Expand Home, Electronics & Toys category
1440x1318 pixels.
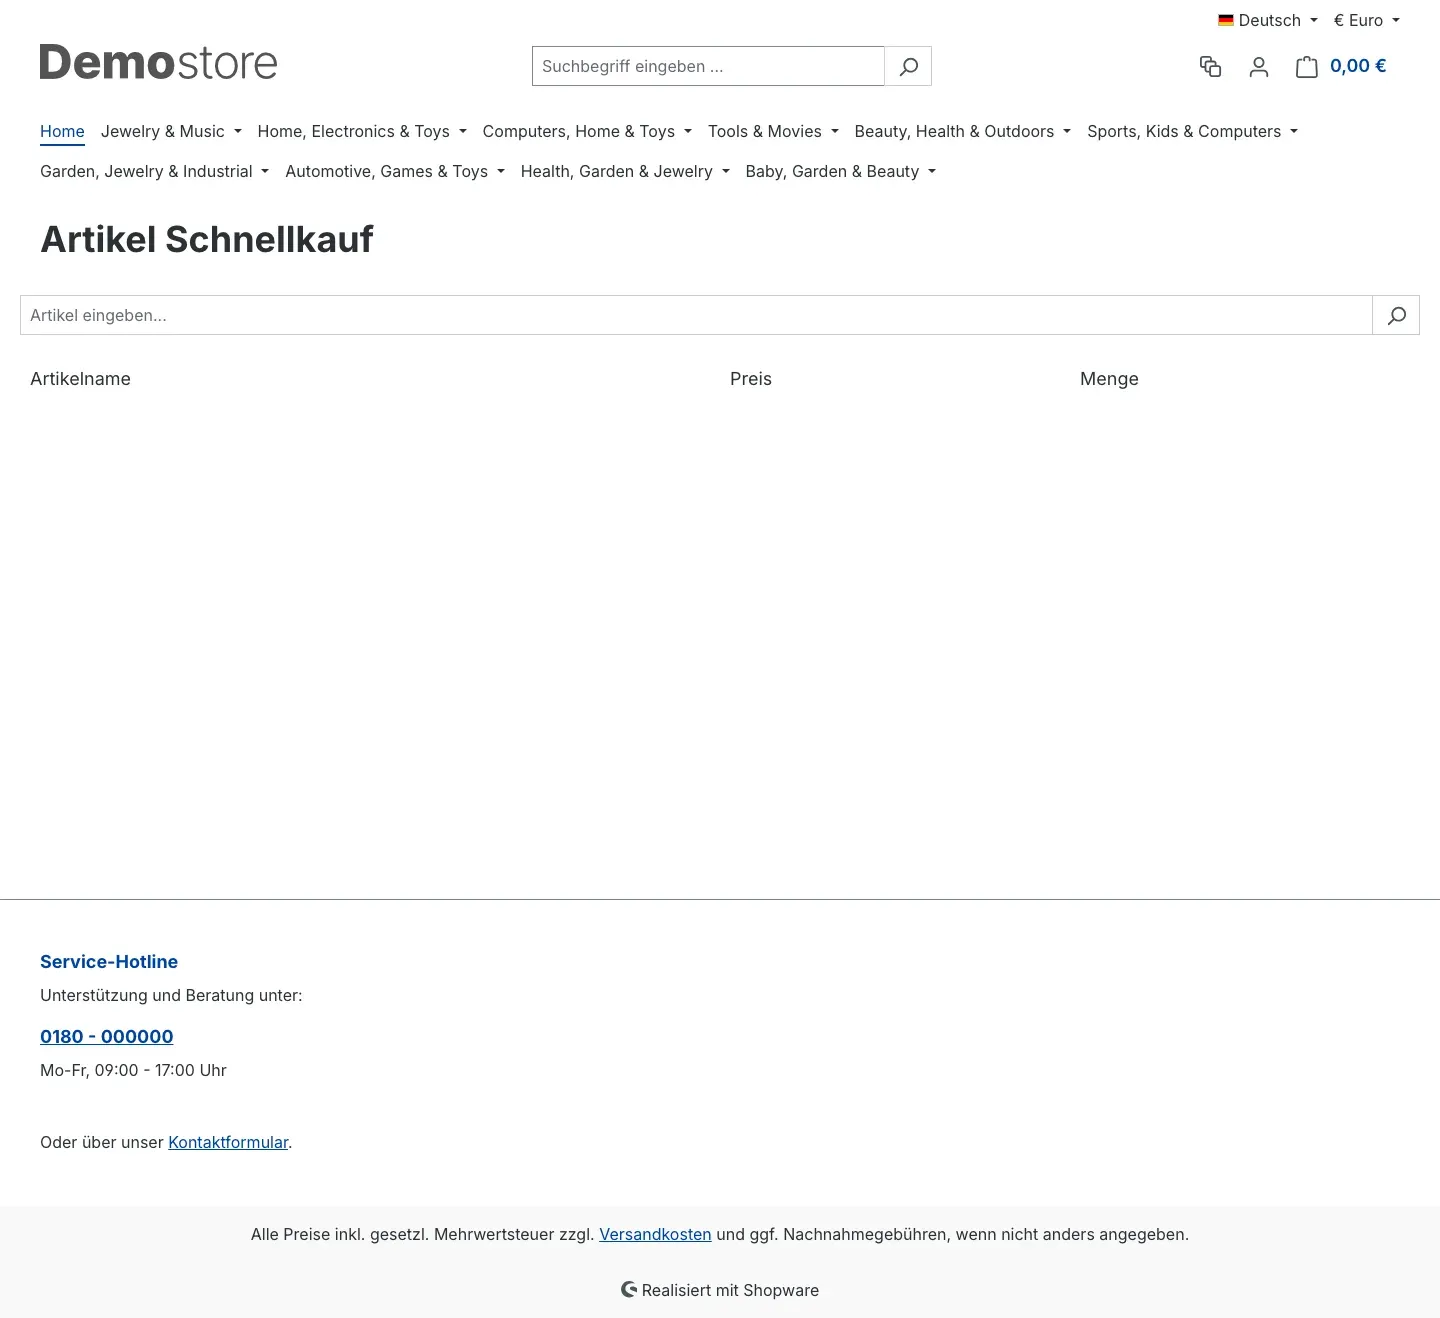pyautogui.click(x=362, y=131)
